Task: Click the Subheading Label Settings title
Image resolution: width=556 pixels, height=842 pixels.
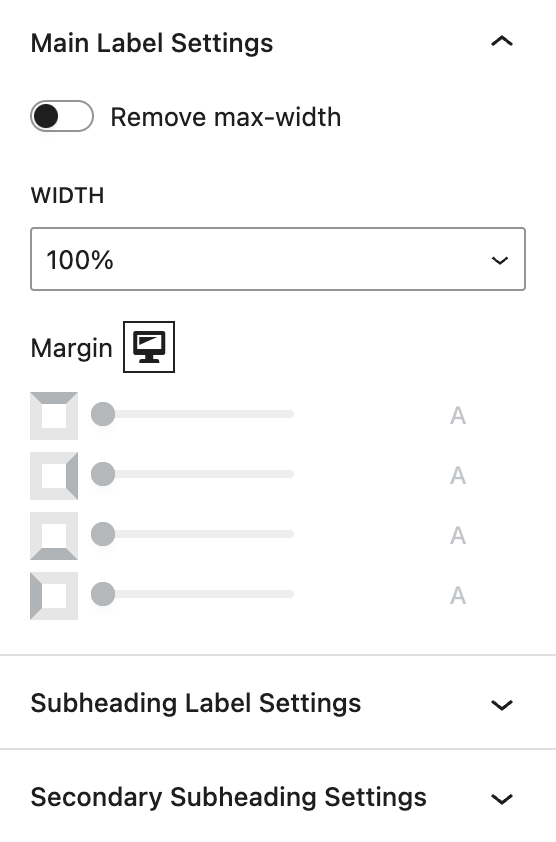Action: [196, 703]
